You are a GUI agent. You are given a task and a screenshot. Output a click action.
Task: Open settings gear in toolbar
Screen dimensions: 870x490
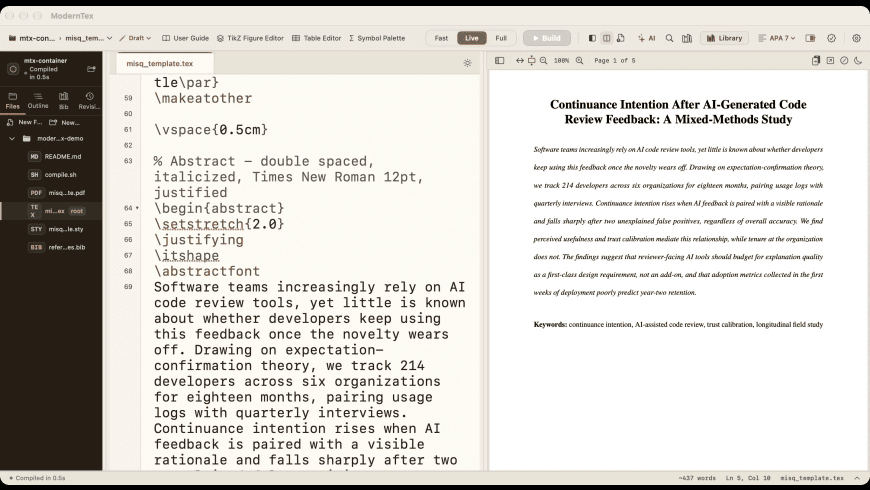(x=857, y=38)
